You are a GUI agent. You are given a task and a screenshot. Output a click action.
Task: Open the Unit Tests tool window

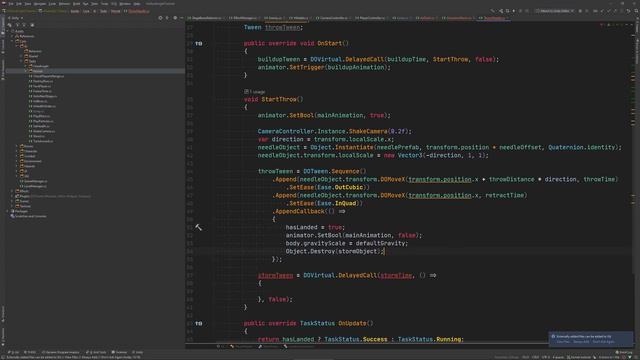[x=96, y=352]
